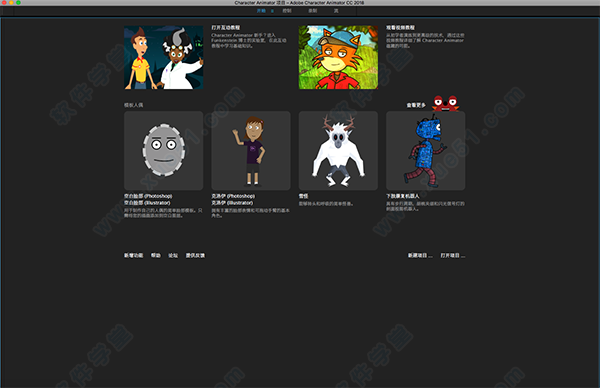600x388 pixels.
Task: Open the interactive tutorial thumbnail with scientist
Action: (163, 57)
